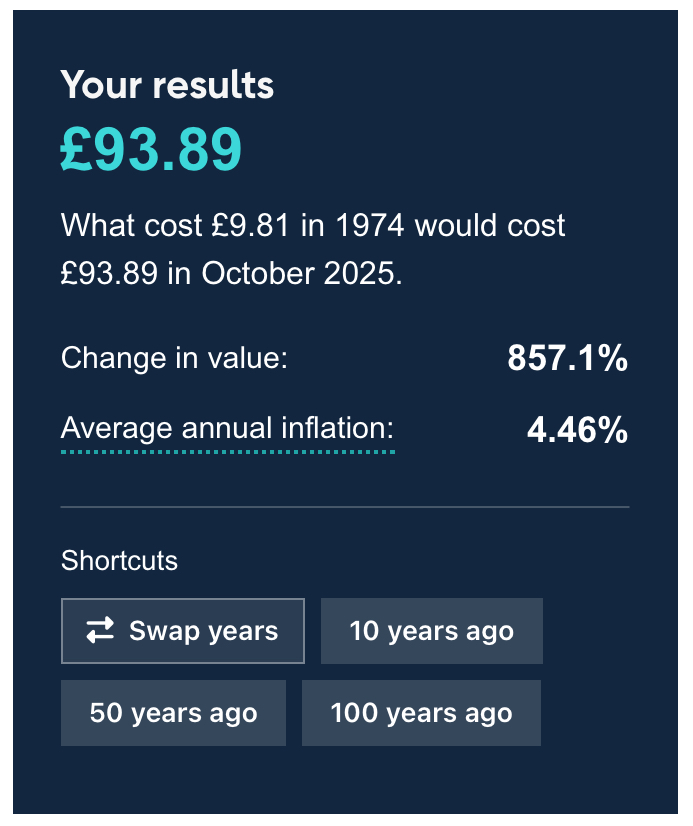Click the "Your results" heading
Viewport: 693px width, 826px height.
(167, 85)
